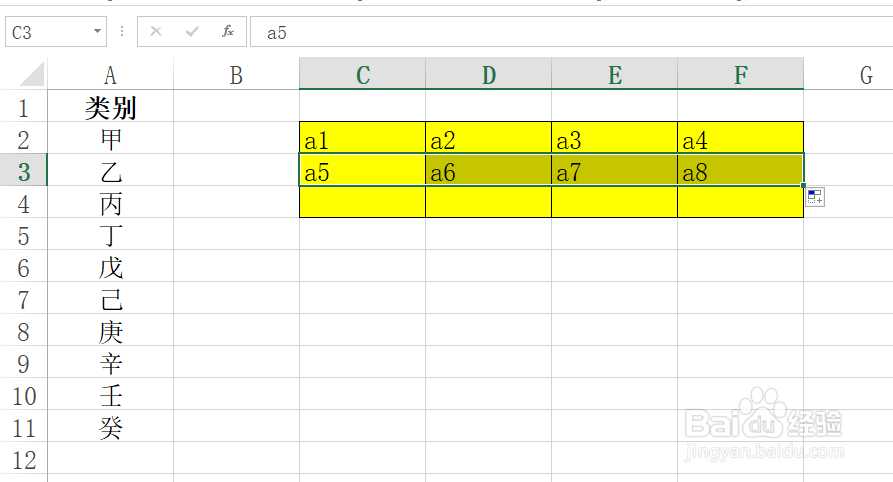Screen dimensions: 893x482
Task: Select column B header
Action: [x=236, y=75]
